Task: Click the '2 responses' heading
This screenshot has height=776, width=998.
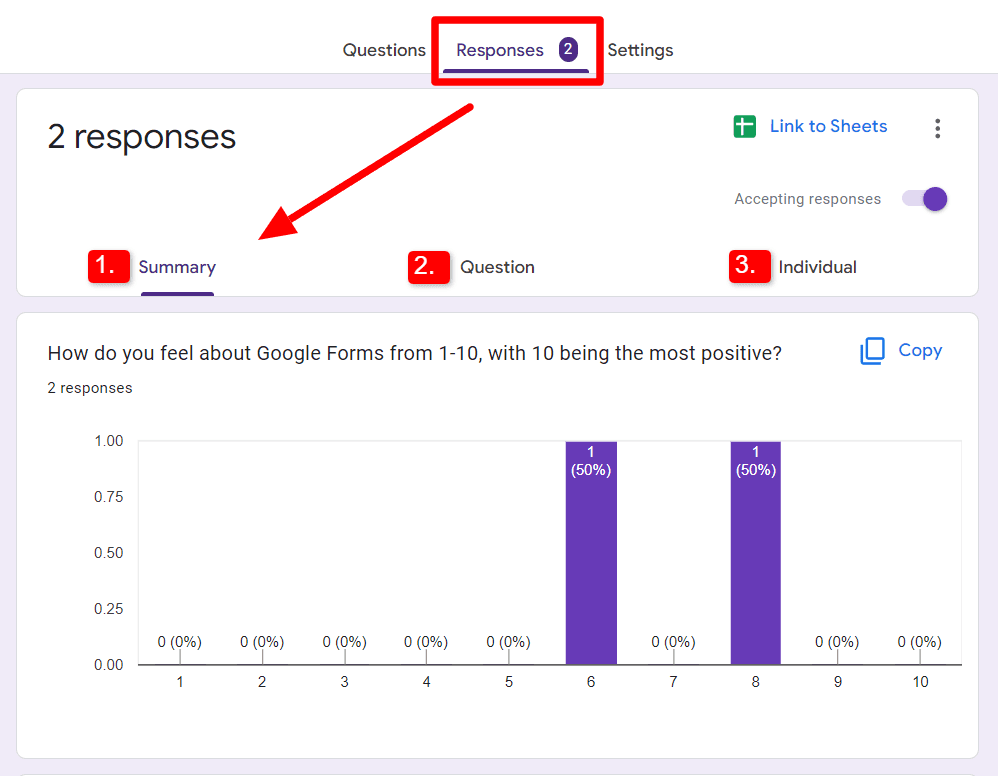Action: (141, 136)
